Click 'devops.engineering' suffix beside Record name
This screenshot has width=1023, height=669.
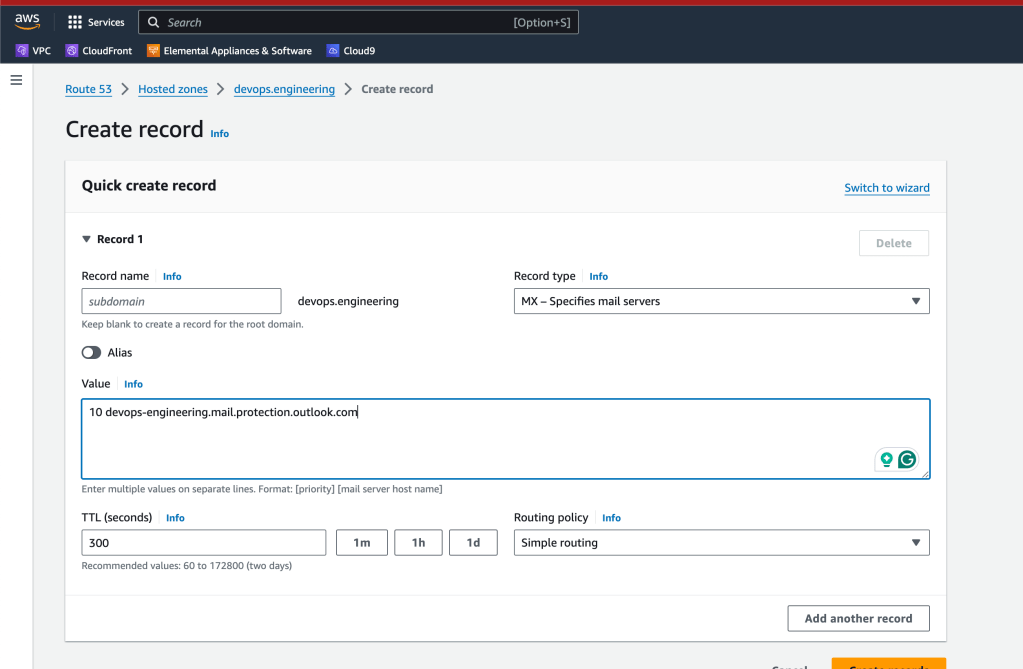(x=348, y=301)
